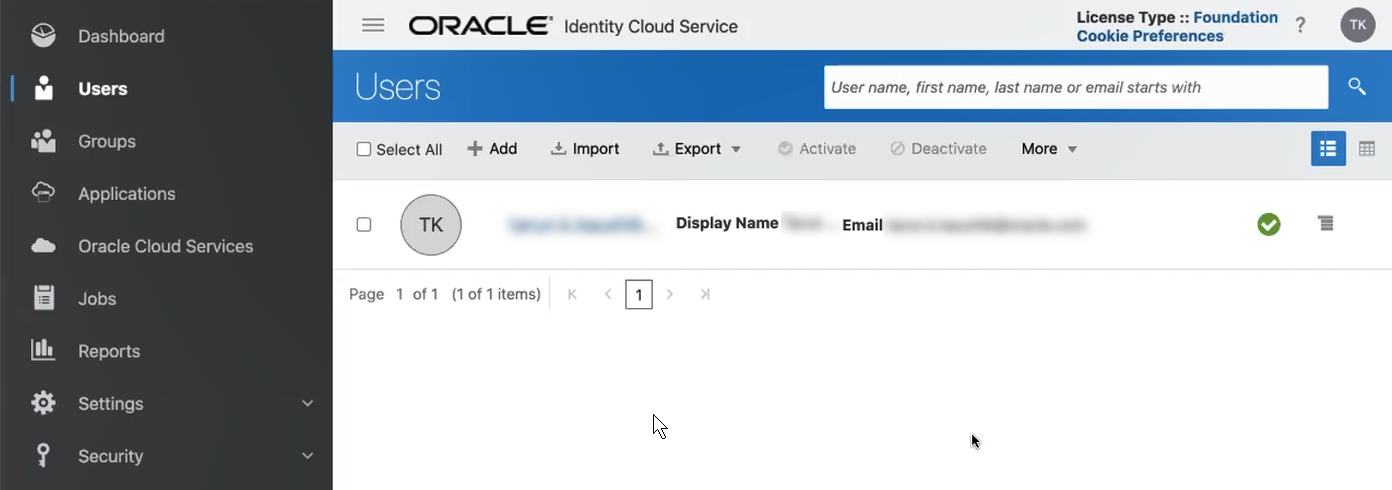Check the TK user row checkbox
The image size is (1392, 490).
pos(364,224)
